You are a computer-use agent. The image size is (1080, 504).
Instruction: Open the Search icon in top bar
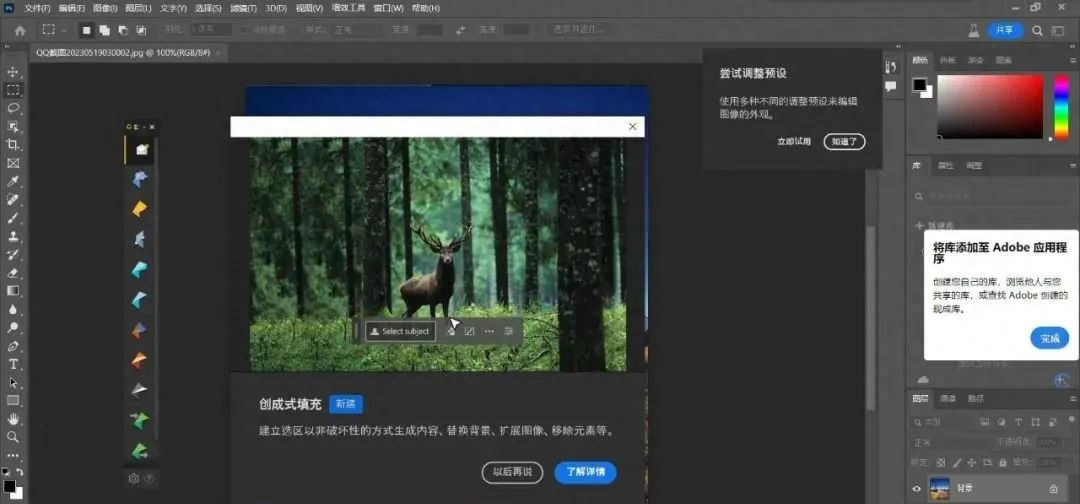tap(1037, 30)
